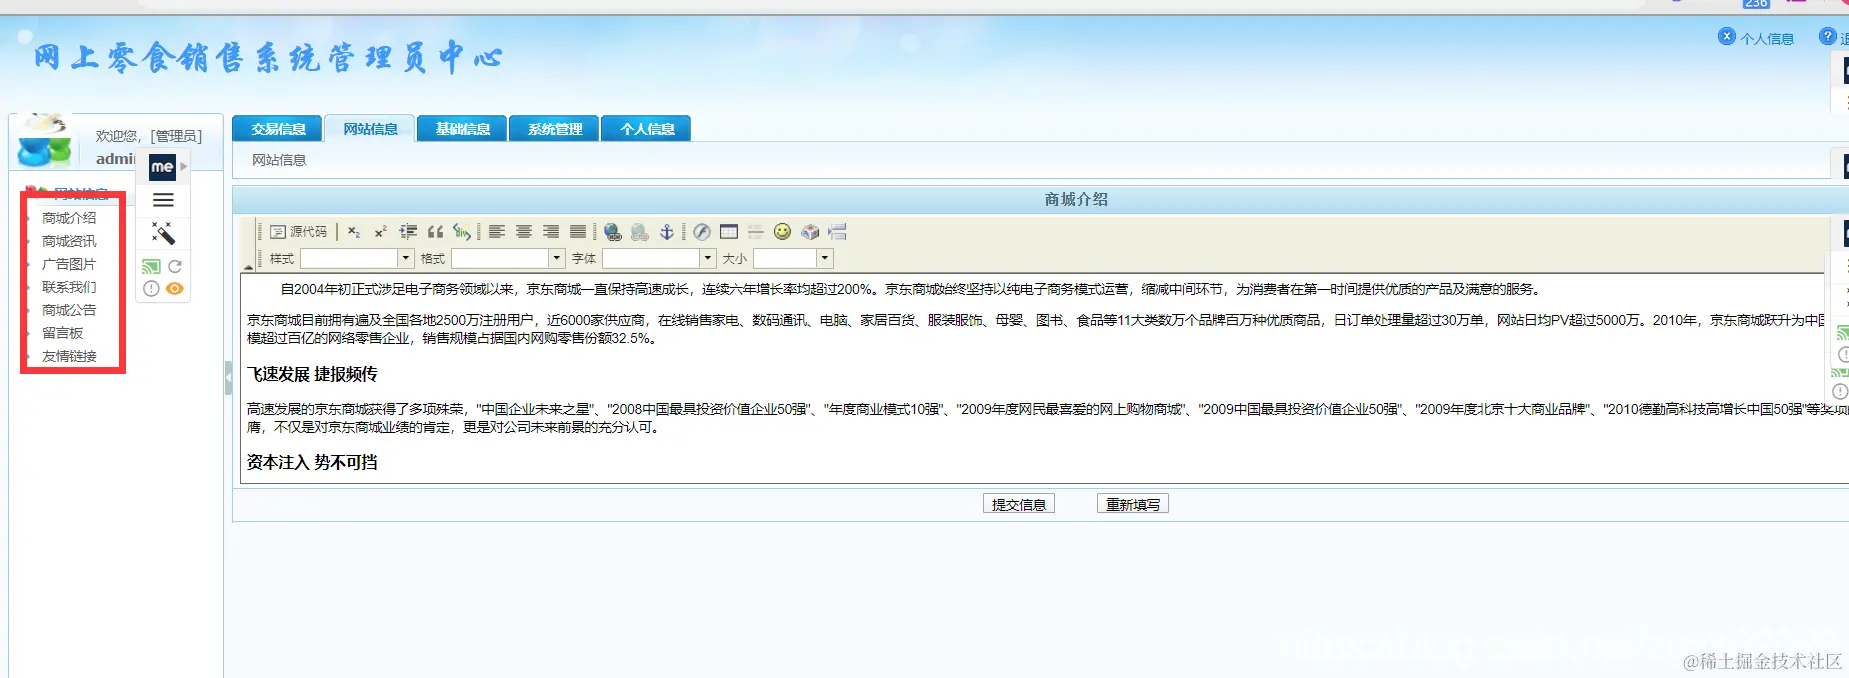Open 联系我们 in the sidebar
The height and width of the screenshot is (678, 1849).
tap(69, 287)
